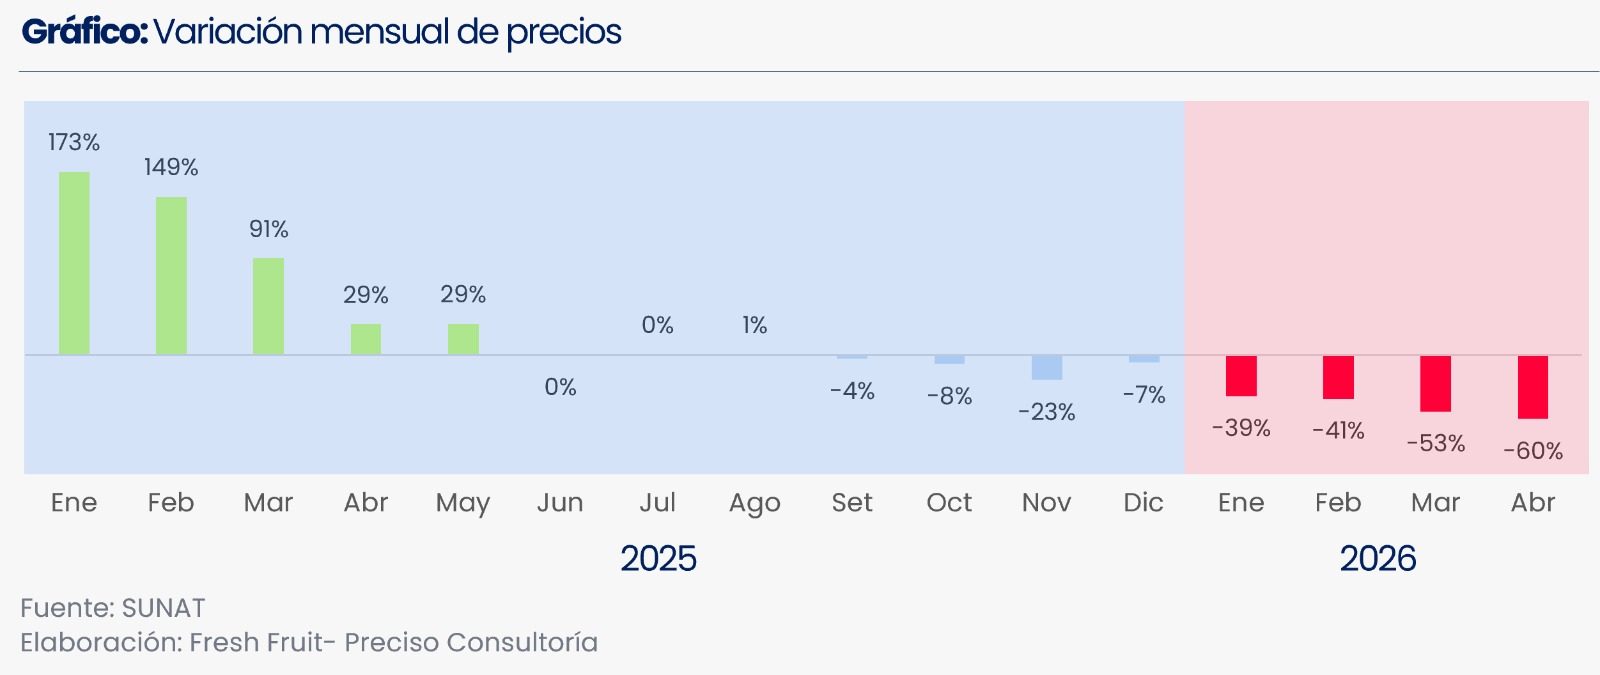This screenshot has height=675, width=1600.
Task: Select the light blue -23% Nov bar
Action: click(x=1047, y=367)
